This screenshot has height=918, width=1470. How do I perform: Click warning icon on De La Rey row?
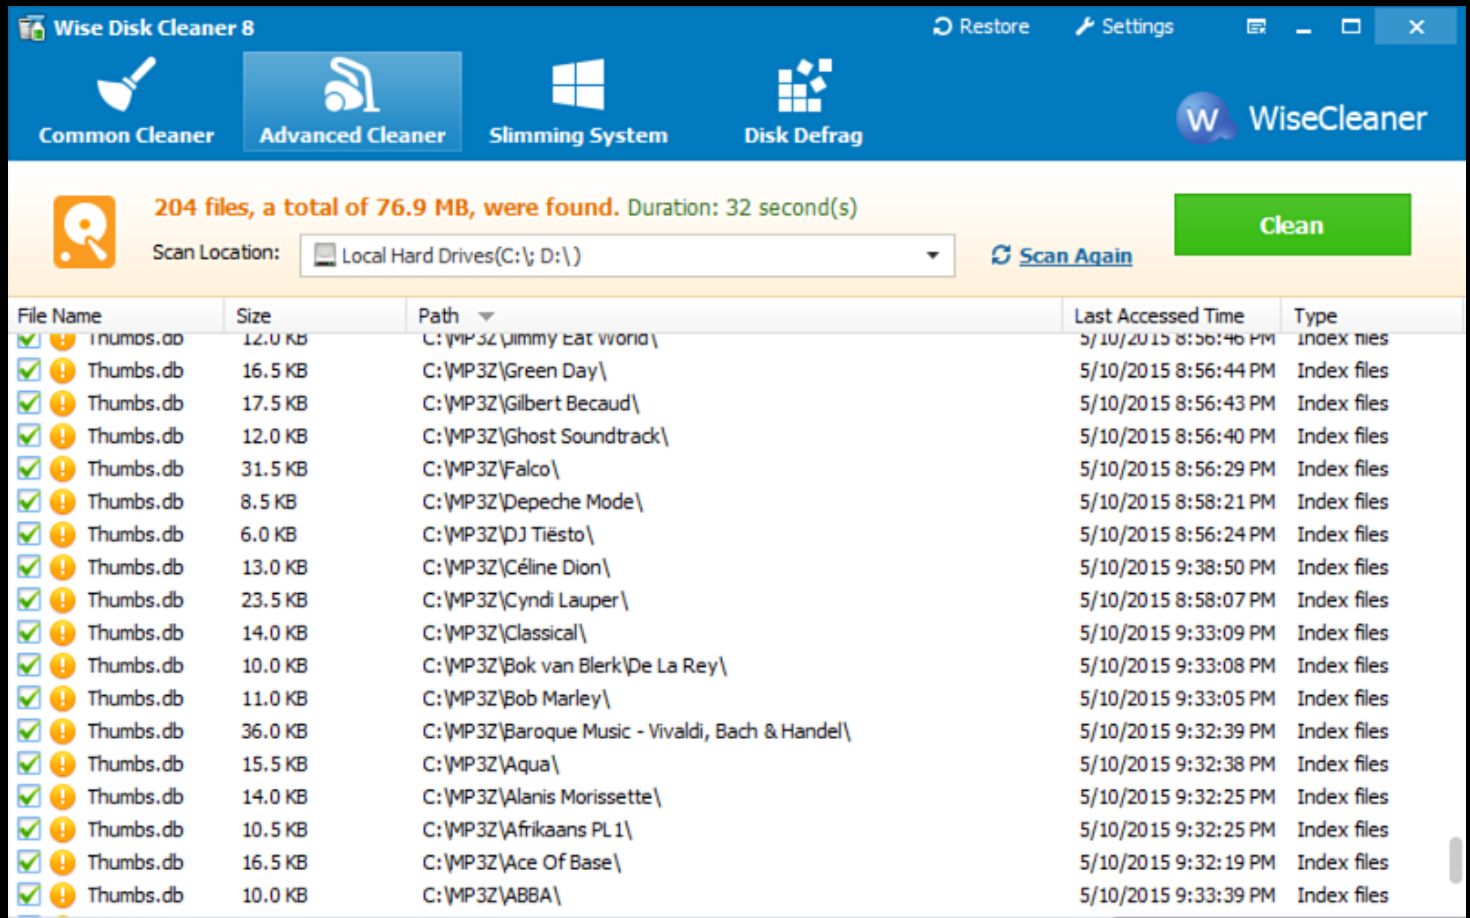[63, 665]
